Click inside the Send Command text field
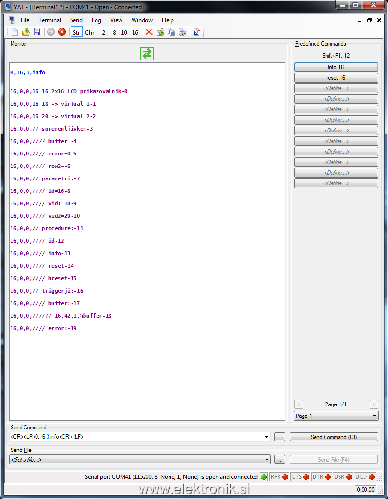388x499 pixels. click(x=137, y=437)
